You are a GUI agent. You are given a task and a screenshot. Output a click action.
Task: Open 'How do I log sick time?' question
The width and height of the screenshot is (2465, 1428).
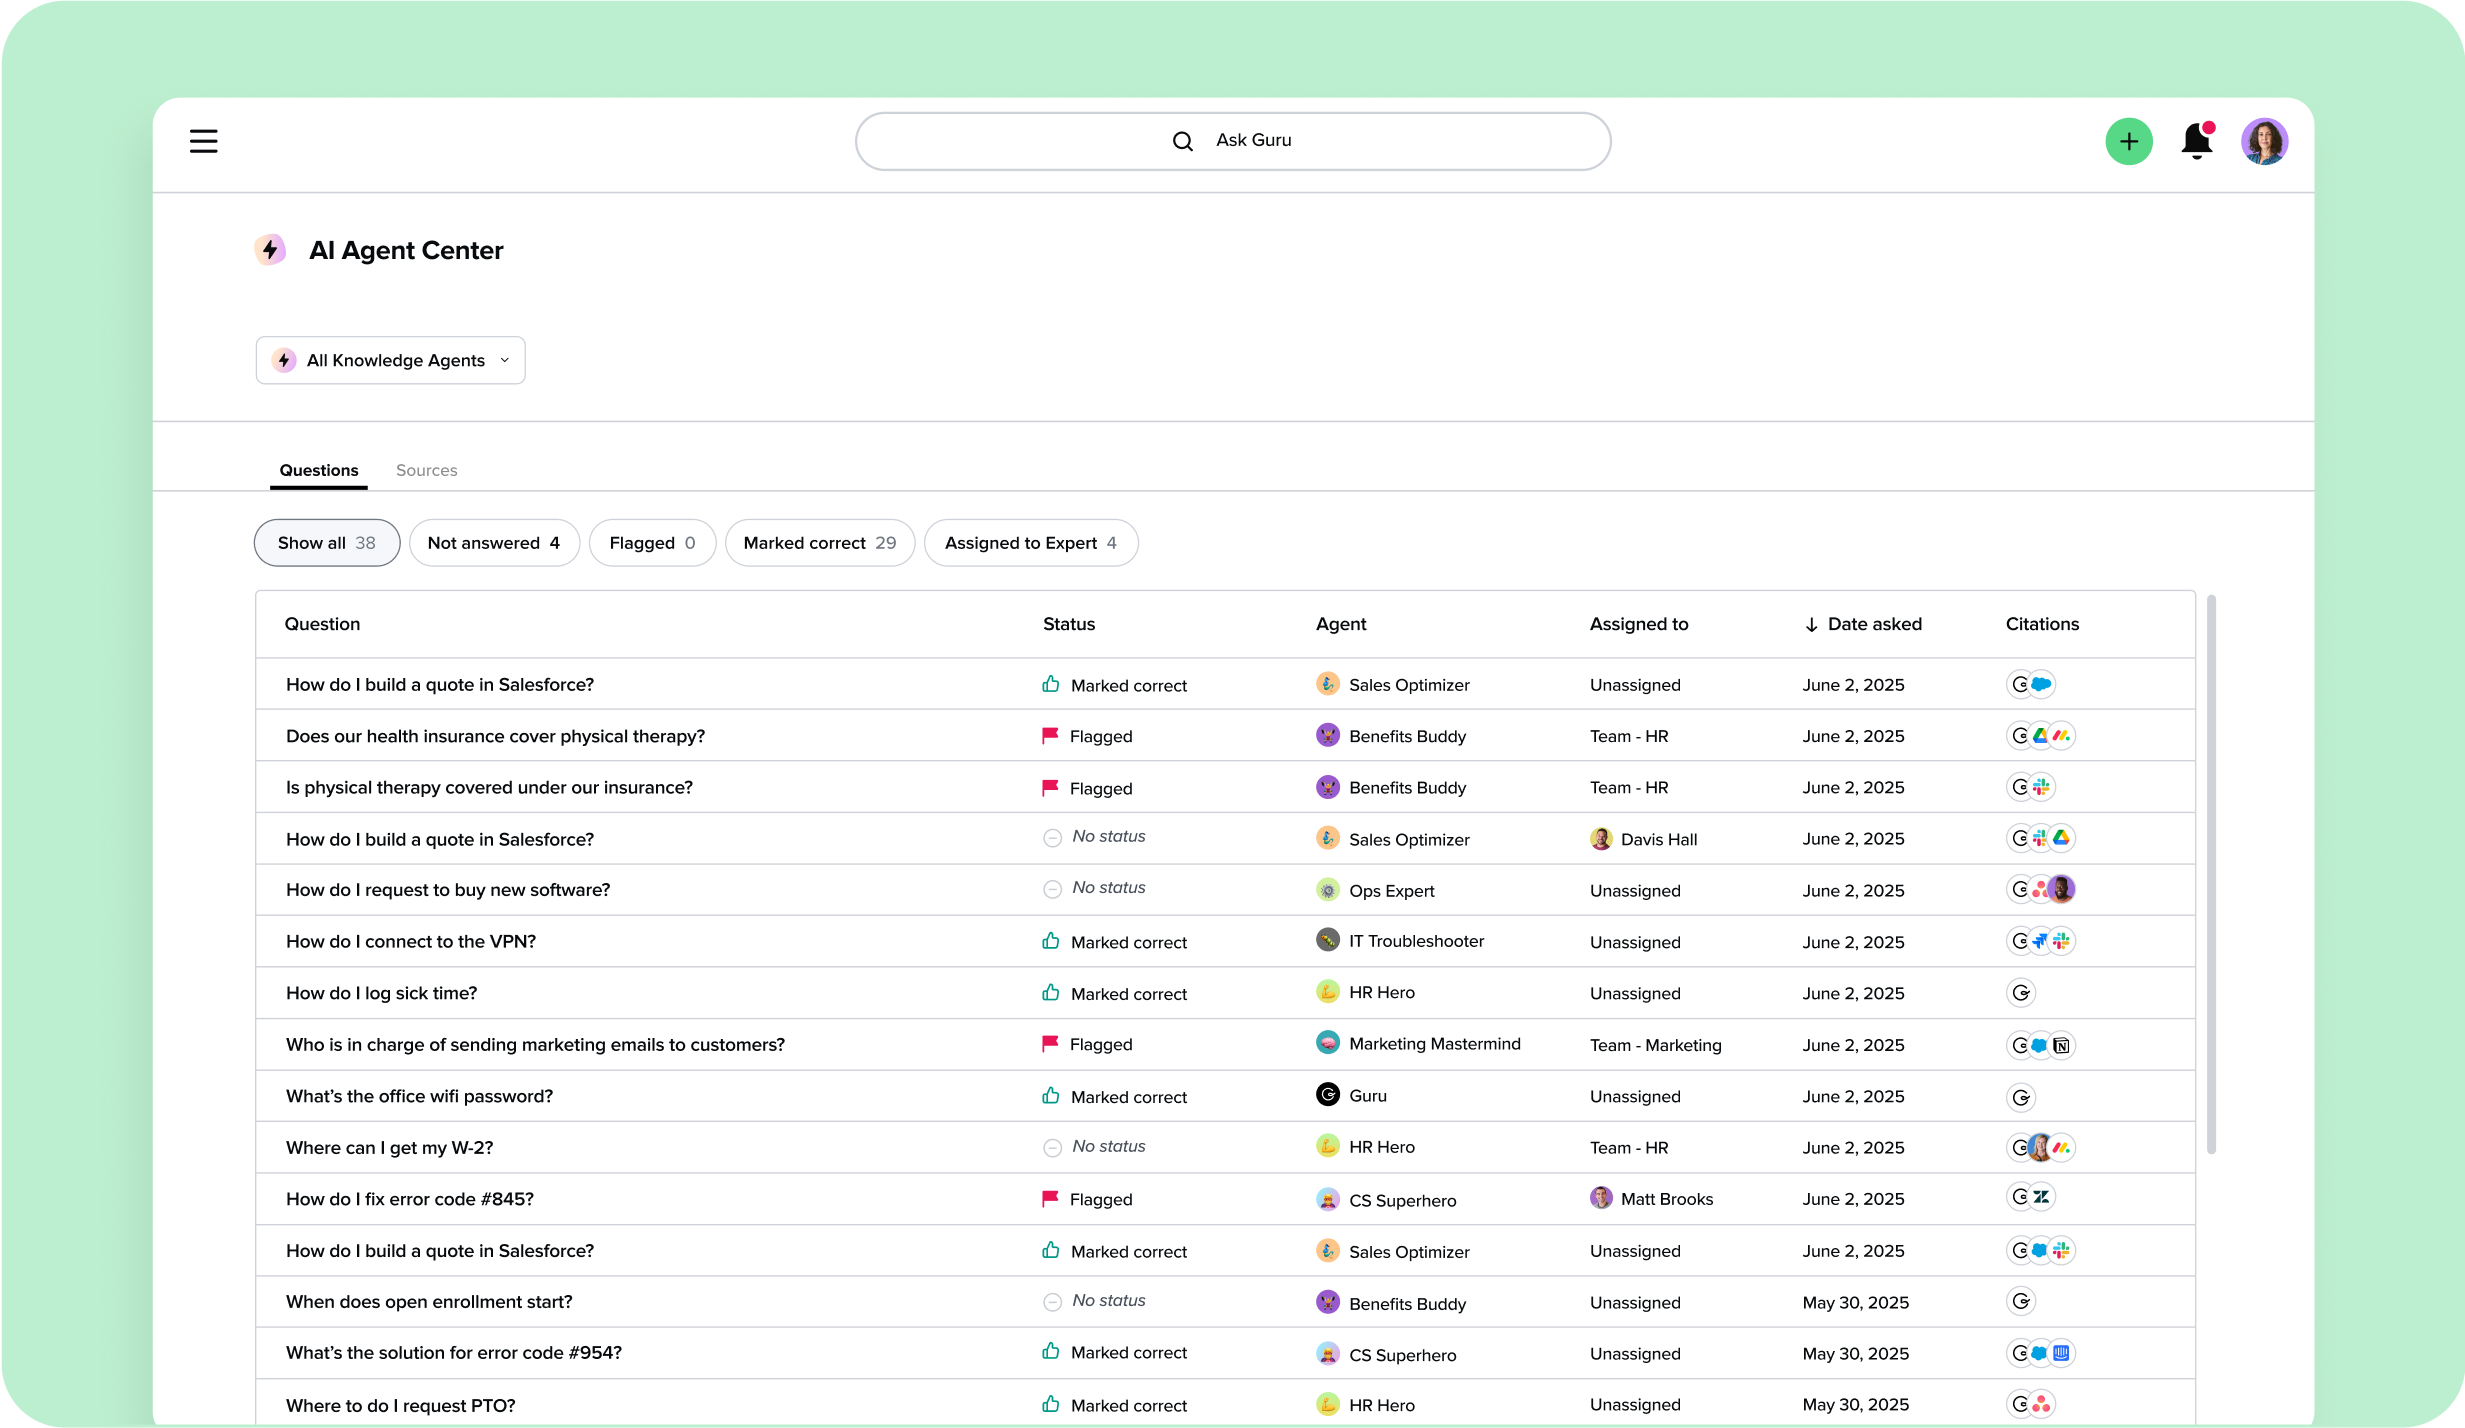click(381, 993)
